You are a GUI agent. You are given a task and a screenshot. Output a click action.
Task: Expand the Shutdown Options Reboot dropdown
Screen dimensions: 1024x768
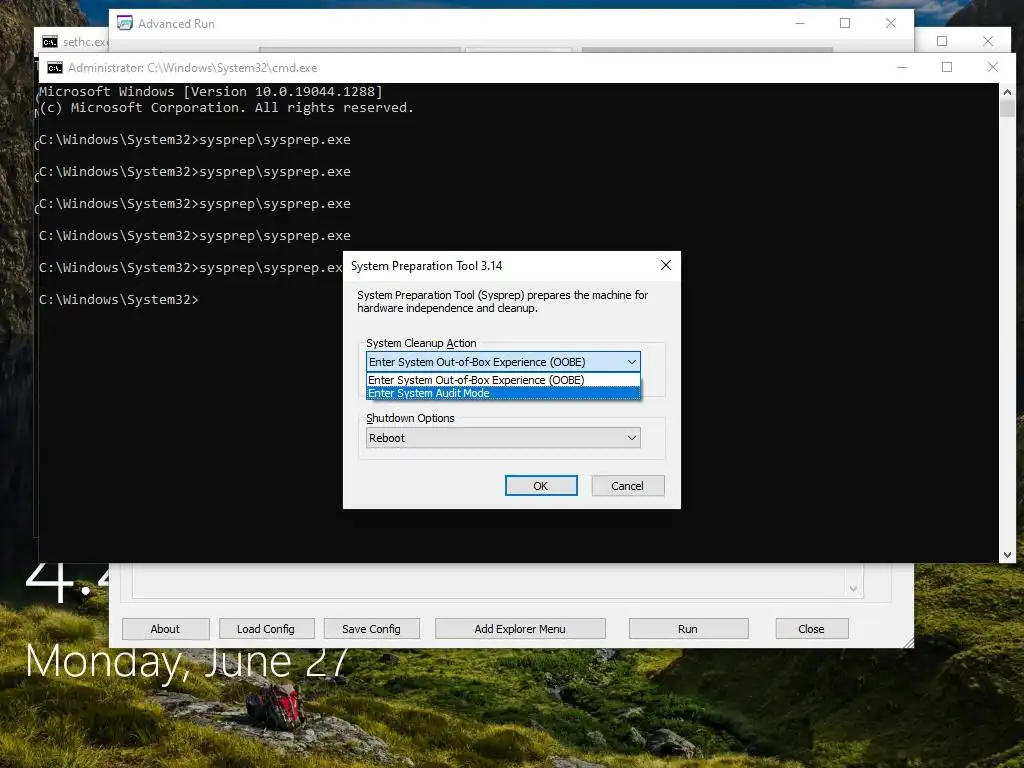503,438
